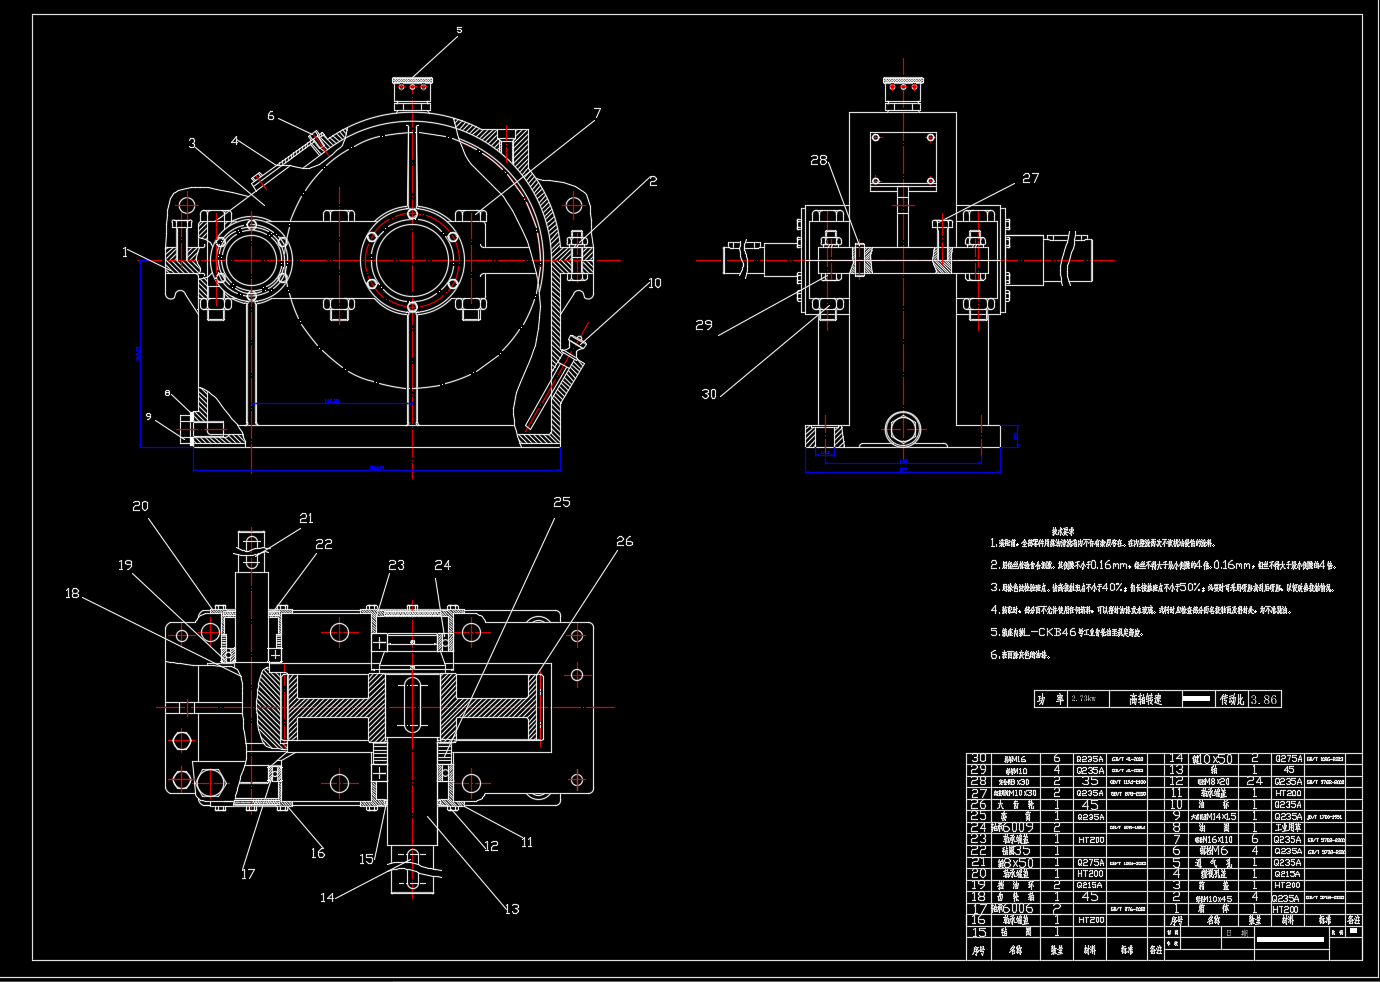This screenshot has width=1380, height=982.
Task: Click callout number 13 near output shaft
Action: click(512, 909)
